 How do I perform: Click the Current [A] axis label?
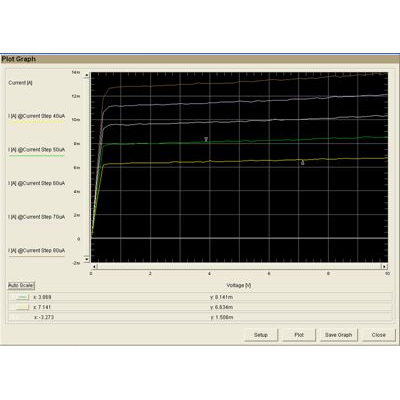[x=20, y=83]
